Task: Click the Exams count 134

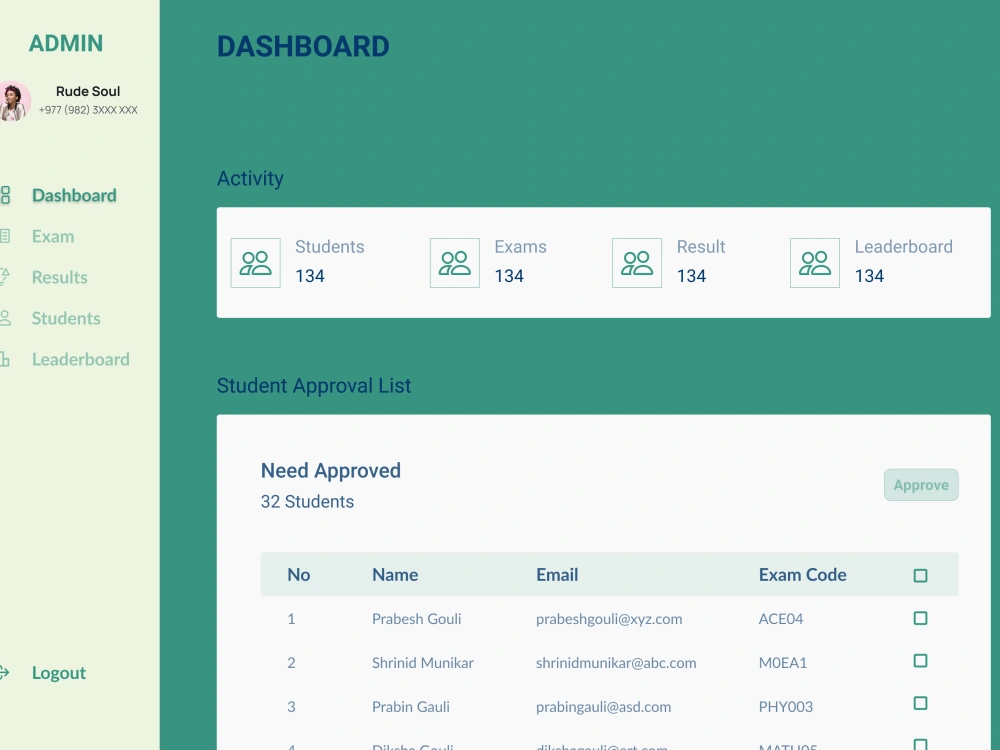Action: click(509, 276)
